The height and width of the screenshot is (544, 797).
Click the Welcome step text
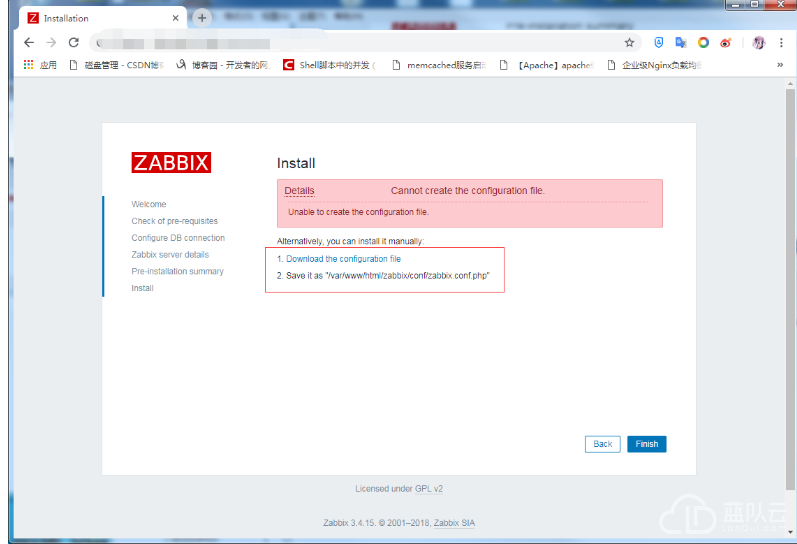pyautogui.click(x=148, y=204)
